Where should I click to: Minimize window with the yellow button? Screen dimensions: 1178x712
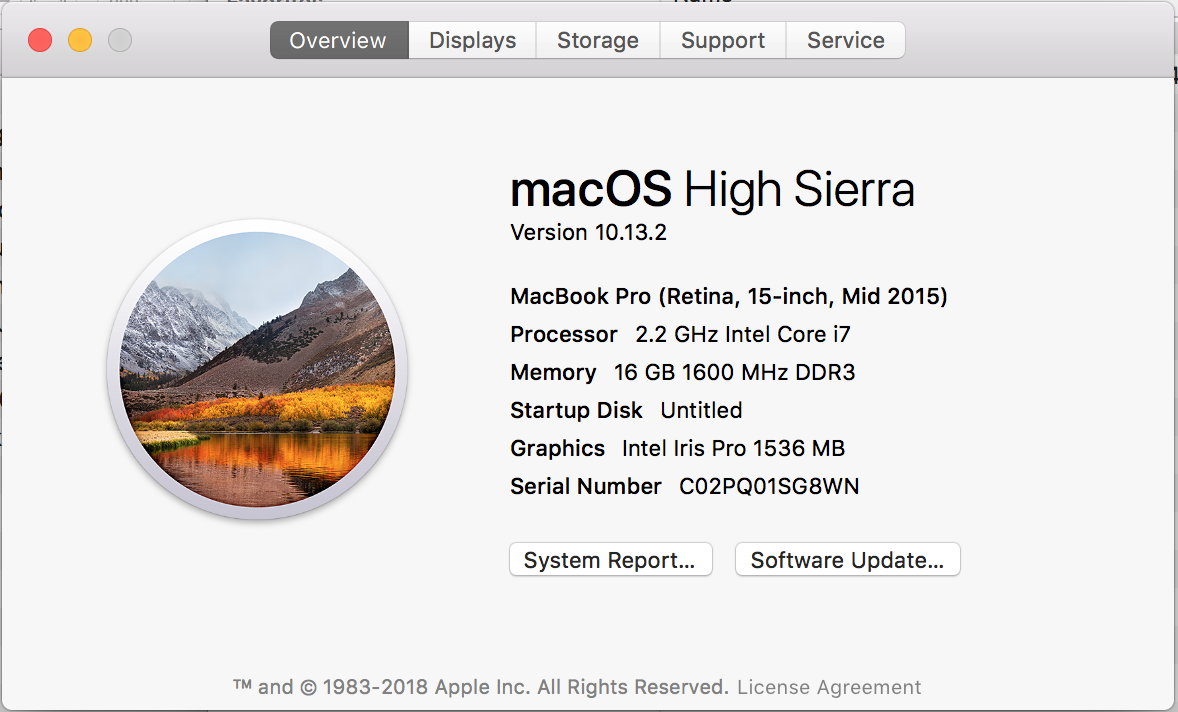pos(80,40)
